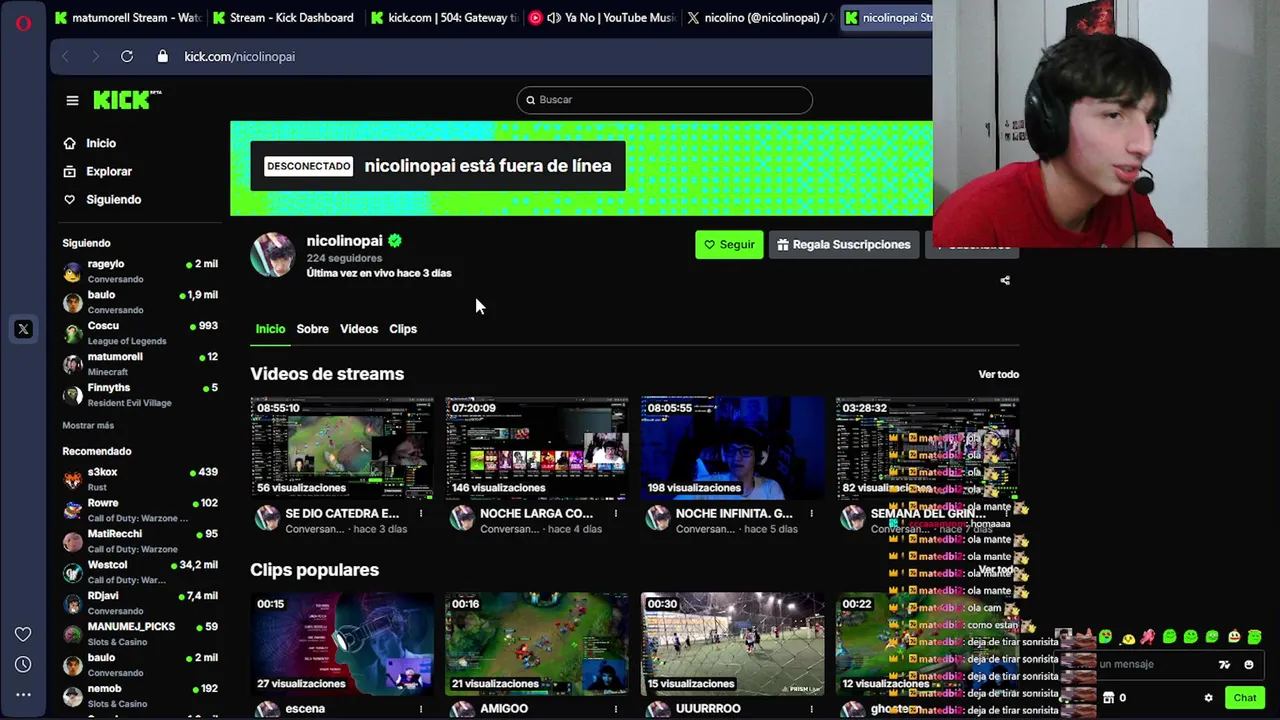Switch to matumorell Stream browser tab
This screenshot has height=720, width=1280.
coord(128,17)
